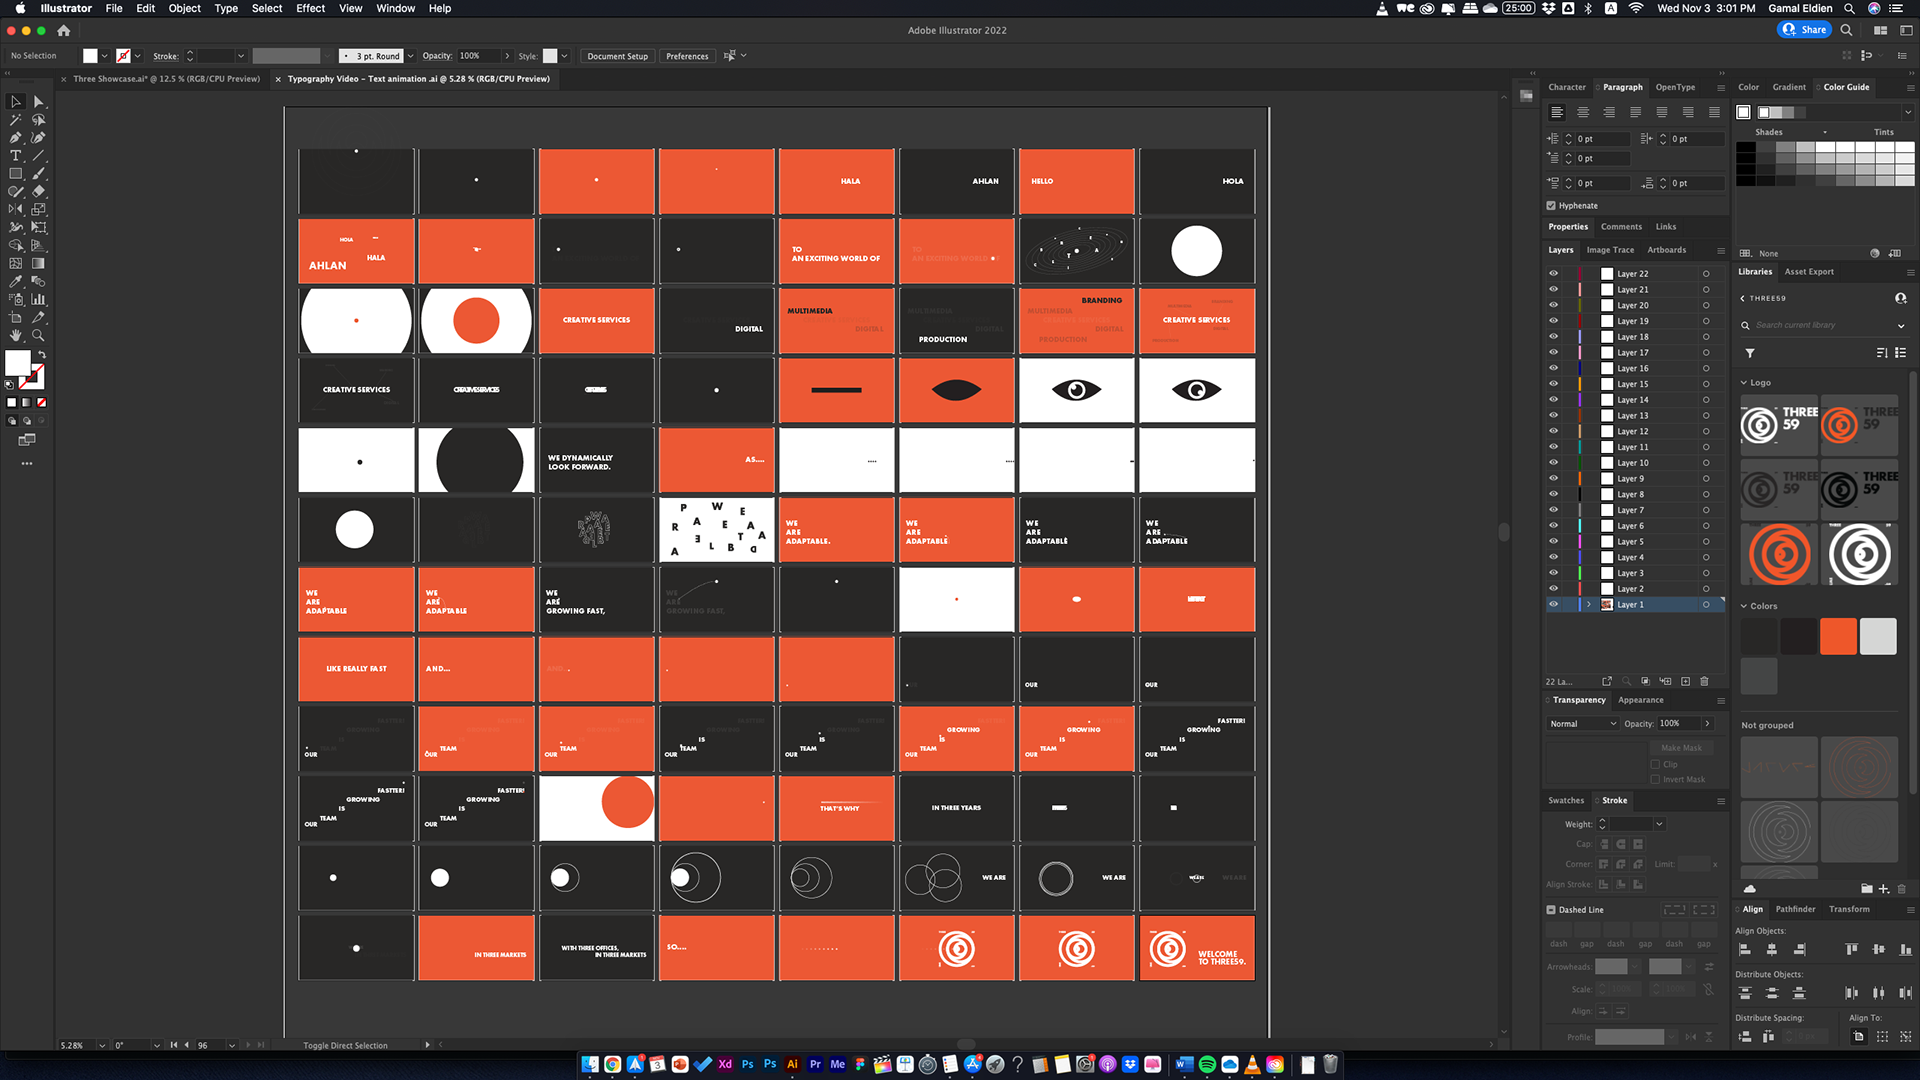Enable the Dashed Line checkbox
This screenshot has width=1920, height=1080.
click(1551, 910)
